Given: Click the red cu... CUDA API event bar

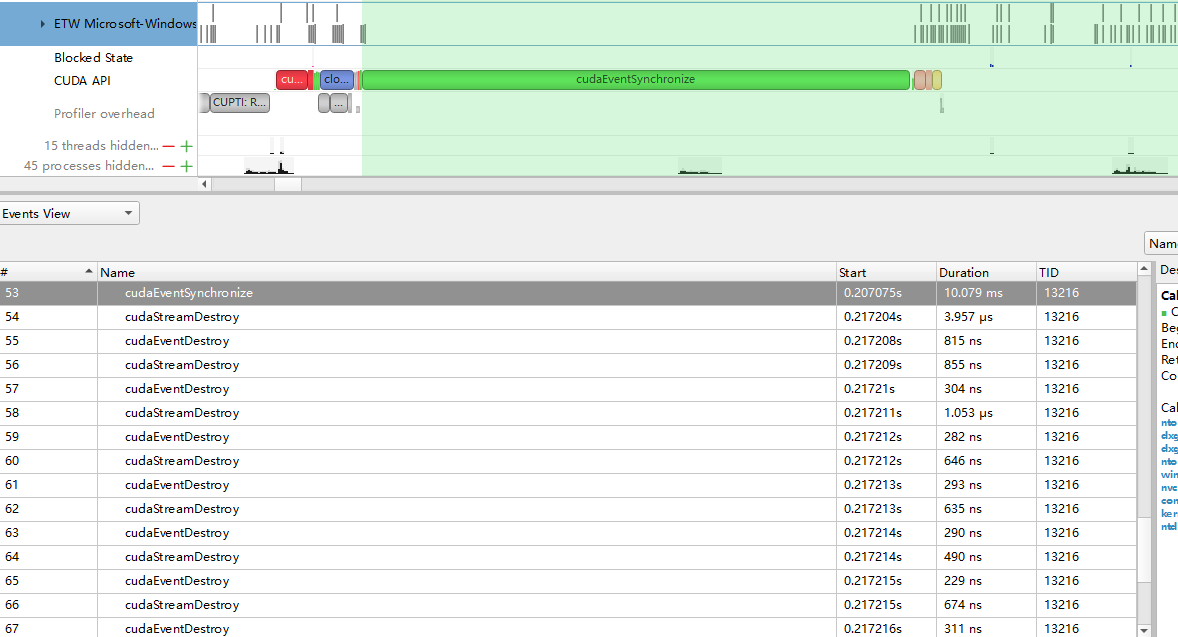Looking at the screenshot, I should 291,79.
